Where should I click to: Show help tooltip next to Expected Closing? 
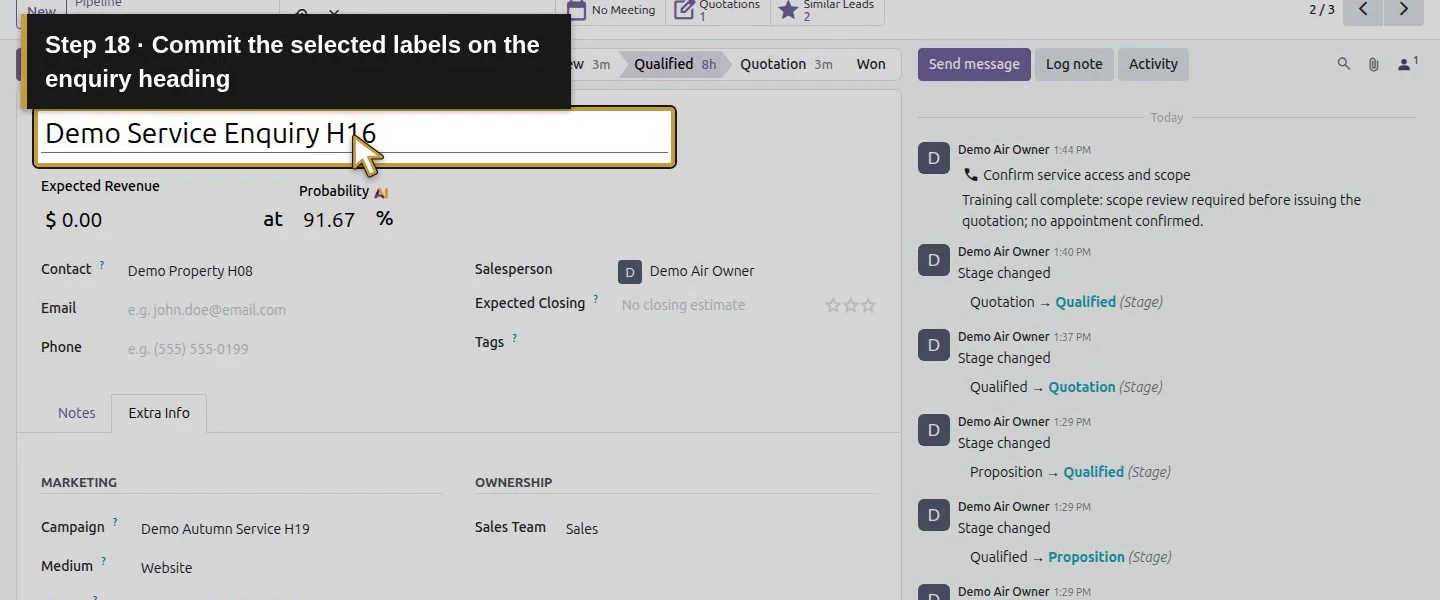(x=596, y=299)
